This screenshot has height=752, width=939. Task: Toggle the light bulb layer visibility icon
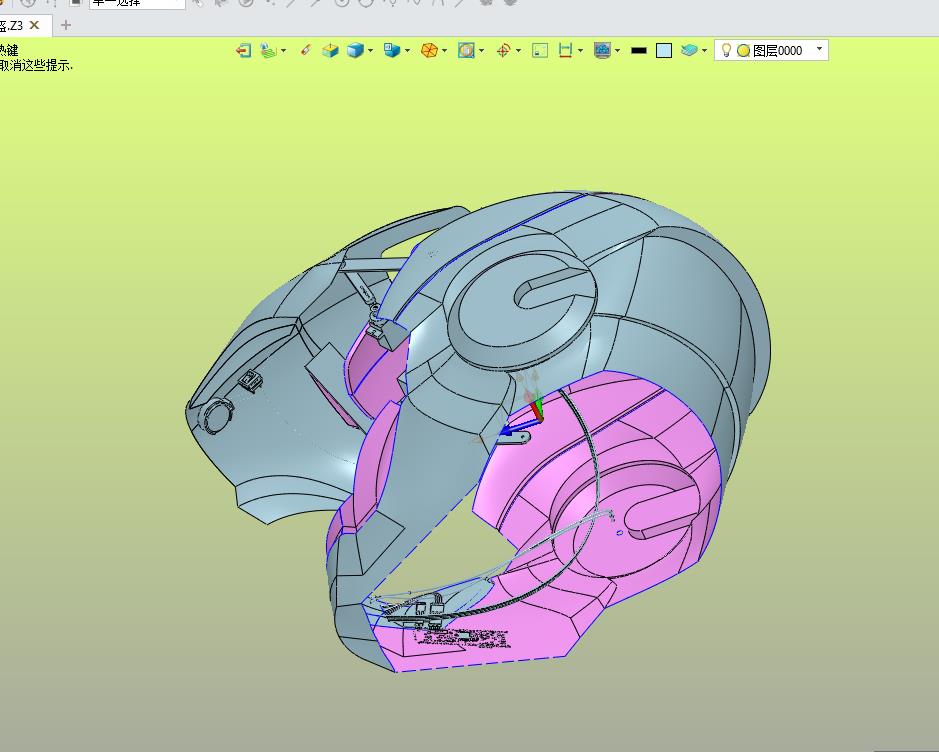coord(726,50)
